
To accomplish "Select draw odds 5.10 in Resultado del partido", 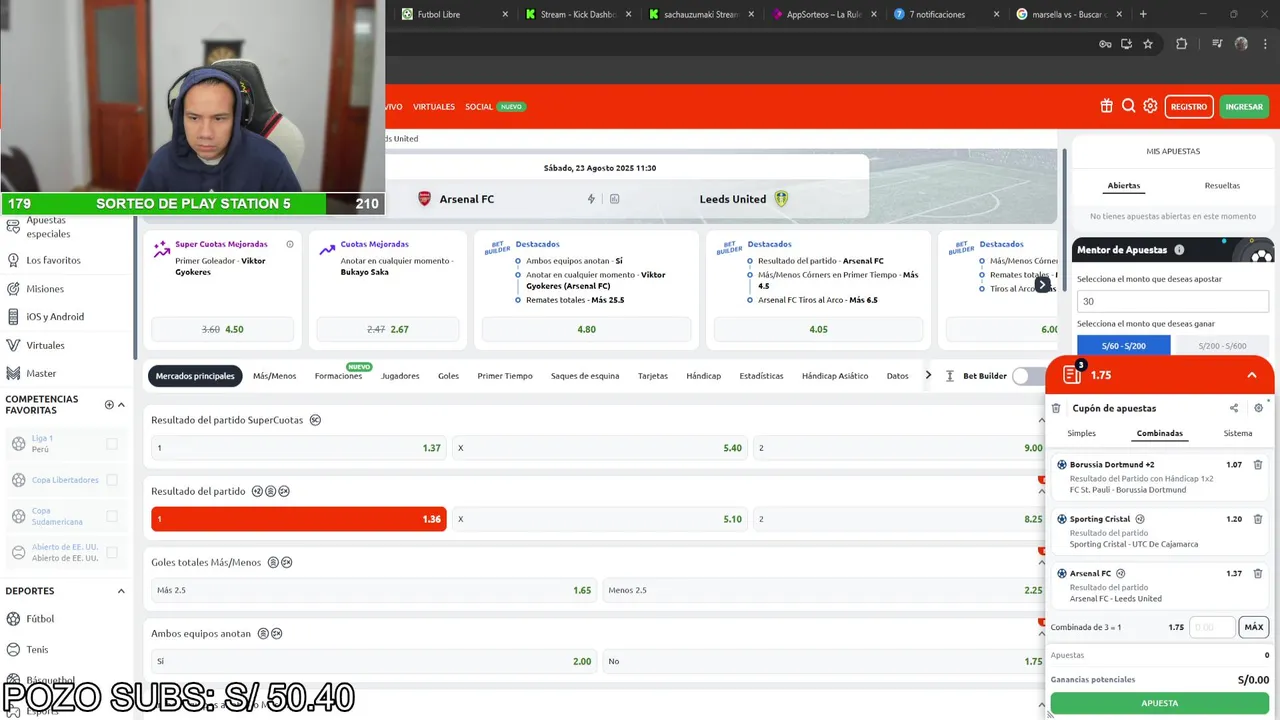I will click(x=600, y=519).
